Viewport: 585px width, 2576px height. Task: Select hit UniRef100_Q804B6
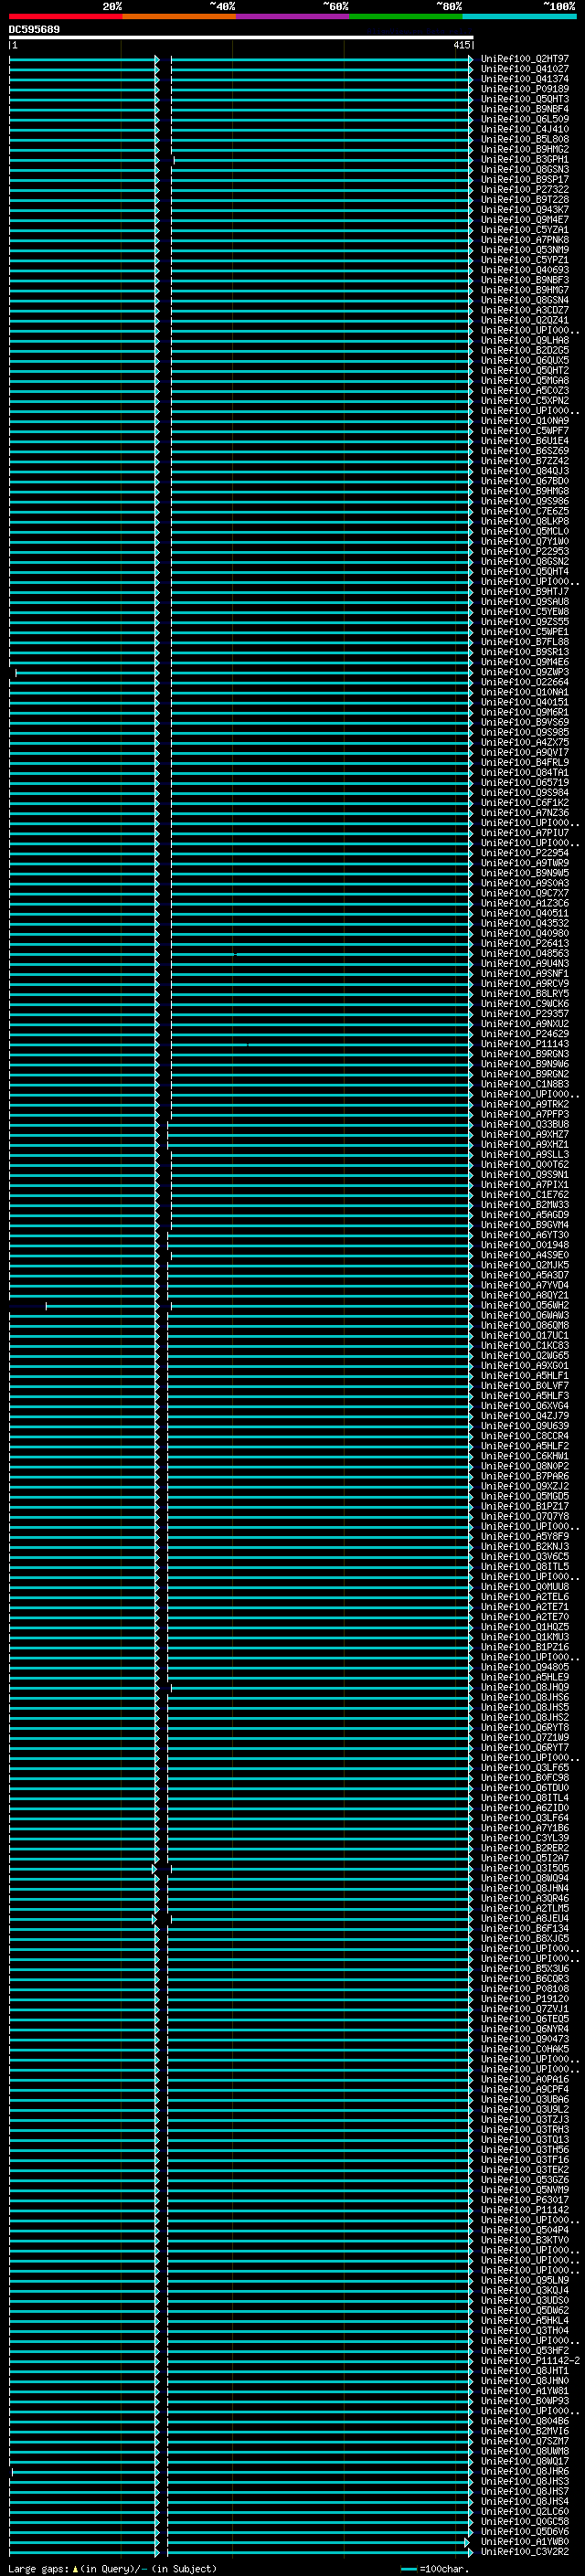[524, 2420]
